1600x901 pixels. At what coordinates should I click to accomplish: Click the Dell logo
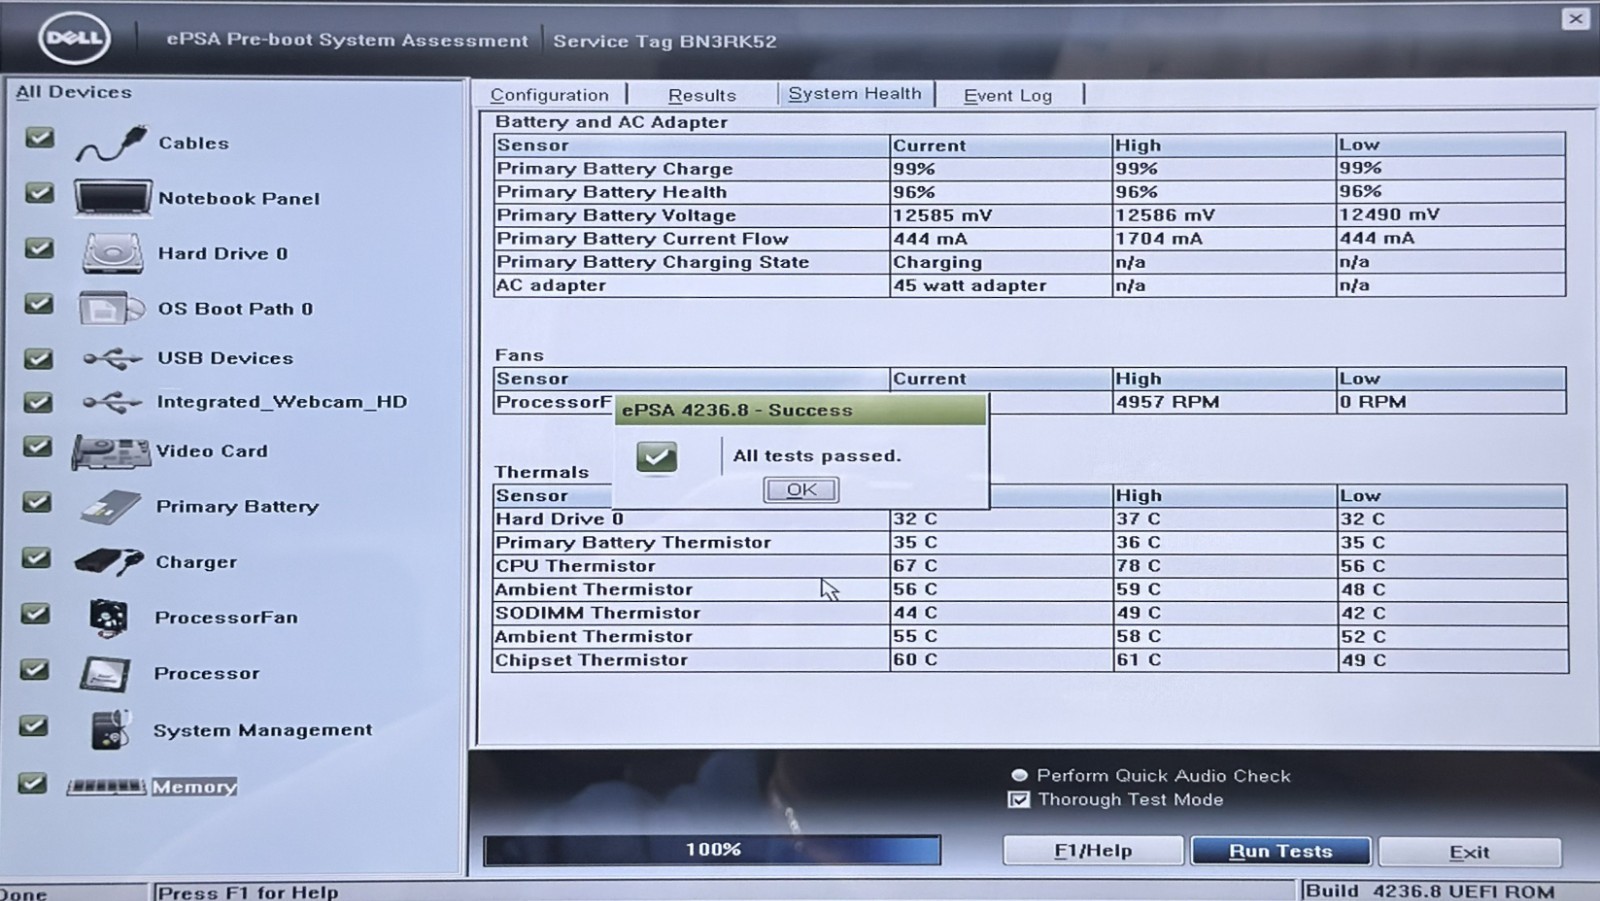click(x=74, y=39)
